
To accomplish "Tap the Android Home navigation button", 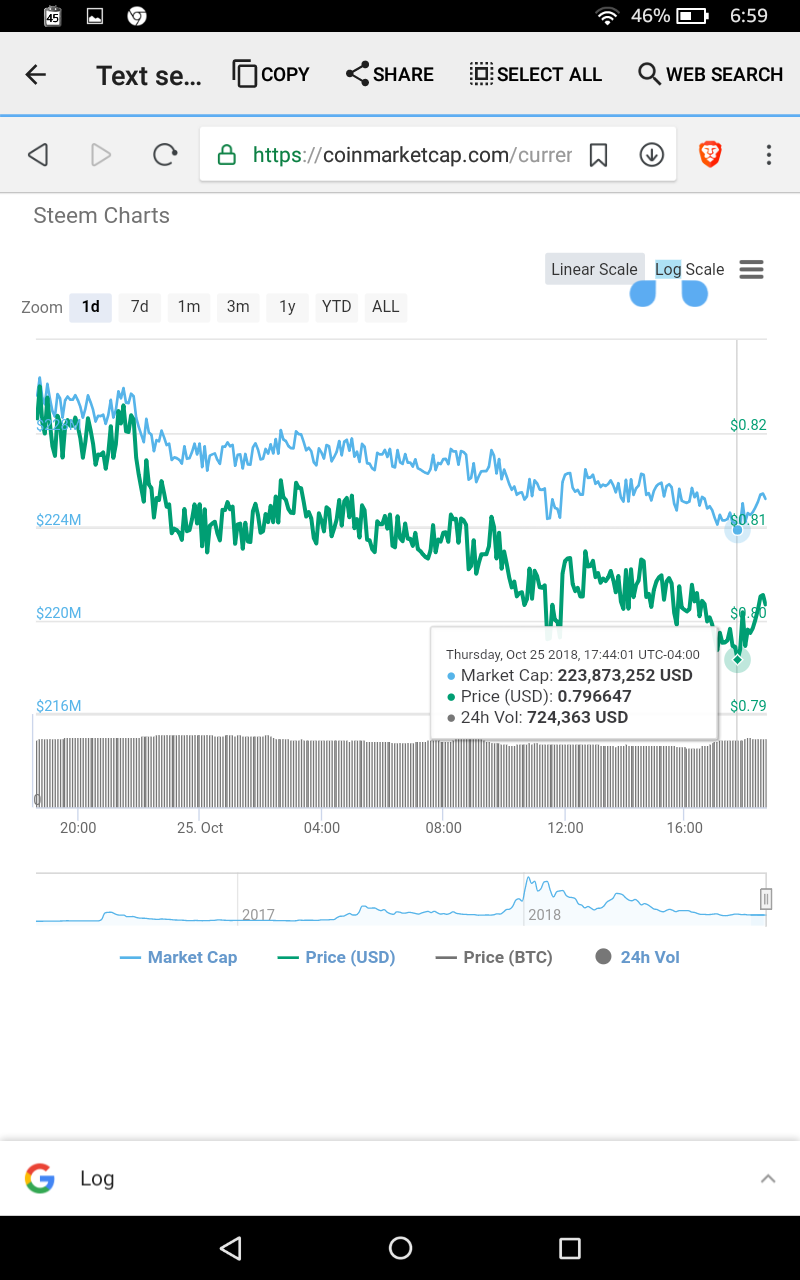I will pyautogui.click(x=400, y=1248).
